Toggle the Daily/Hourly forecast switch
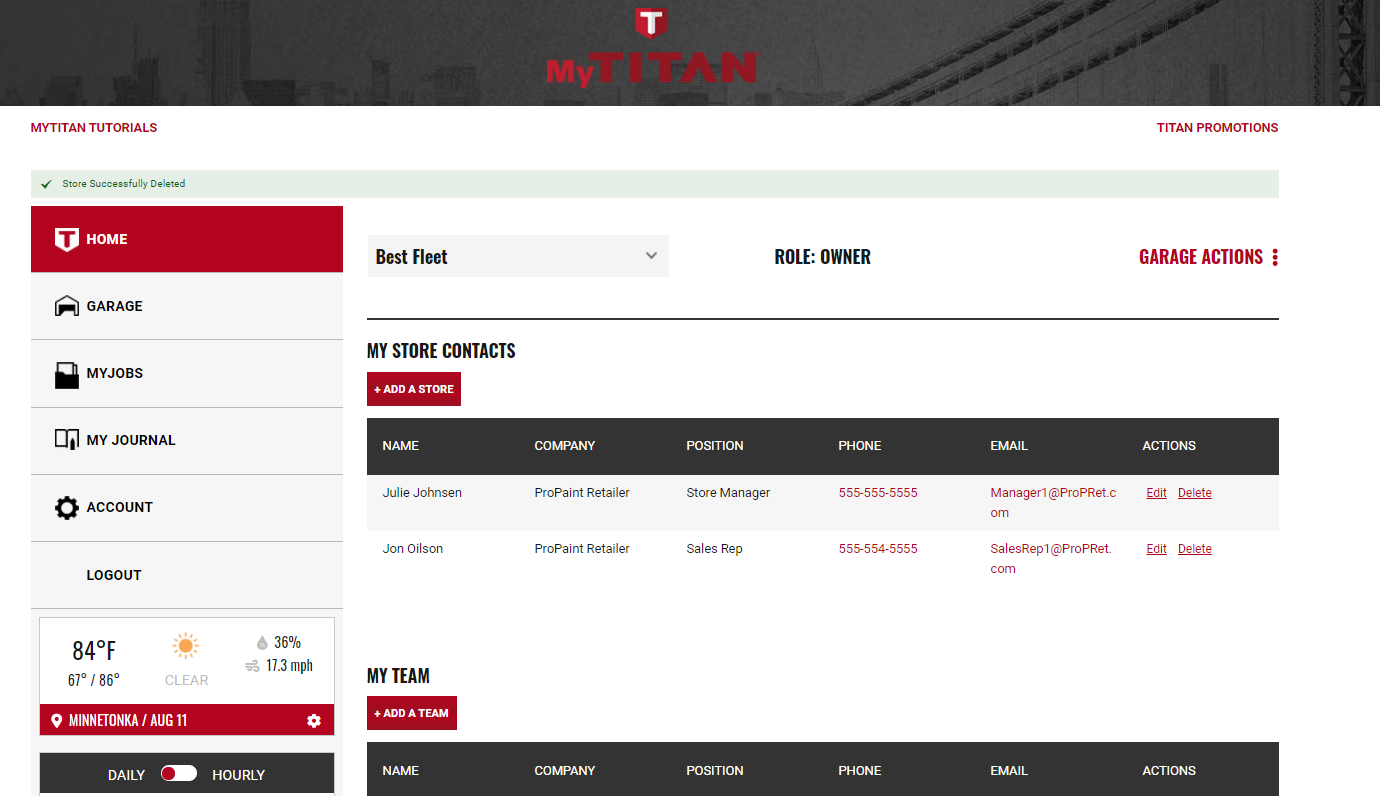This screenshot has height=796, width=1380. tap(179, 774)
